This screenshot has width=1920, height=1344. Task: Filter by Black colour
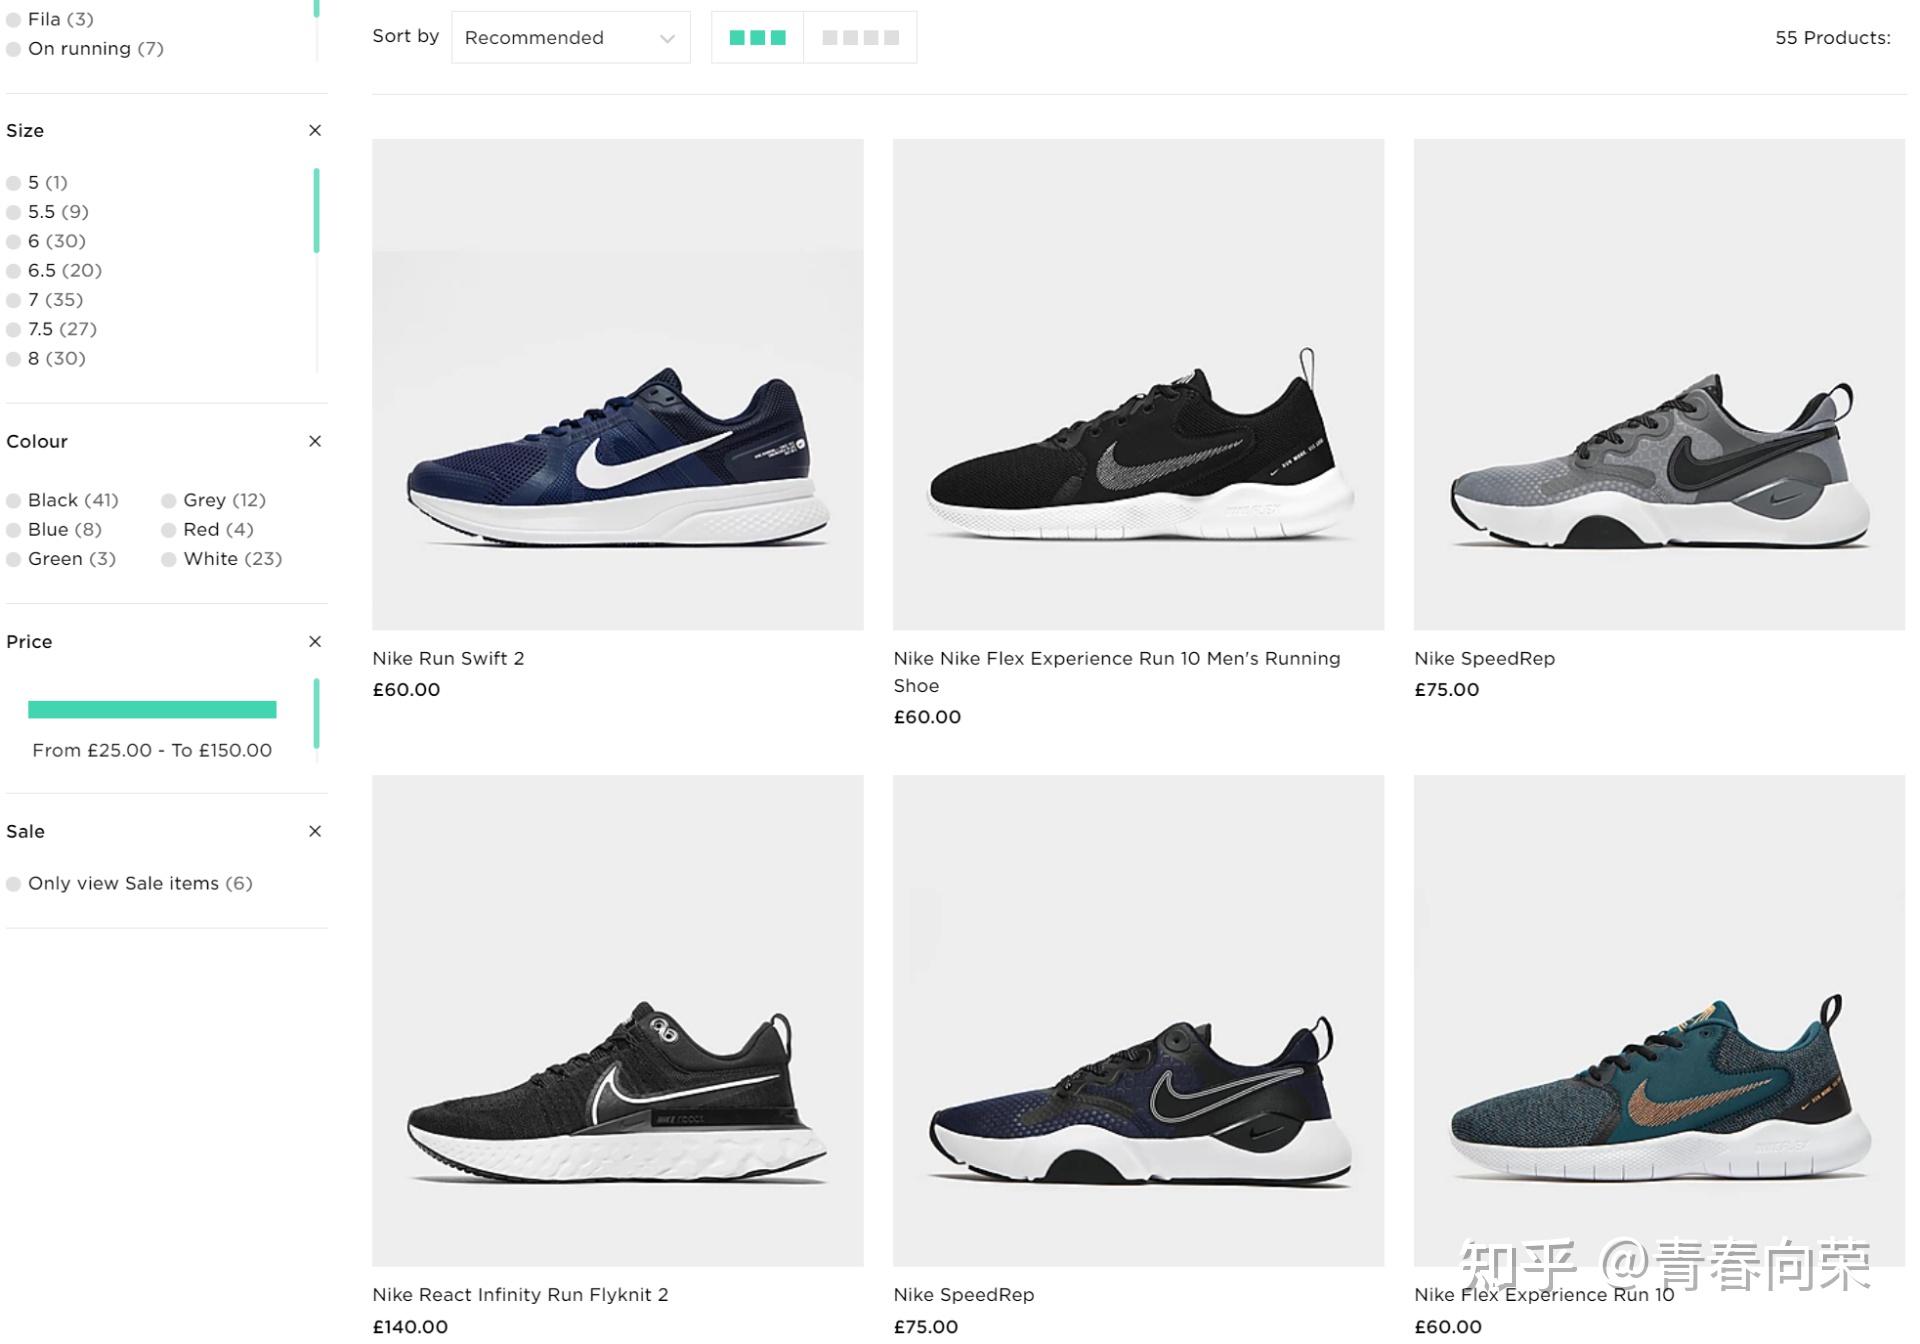[x=63, y=499]
